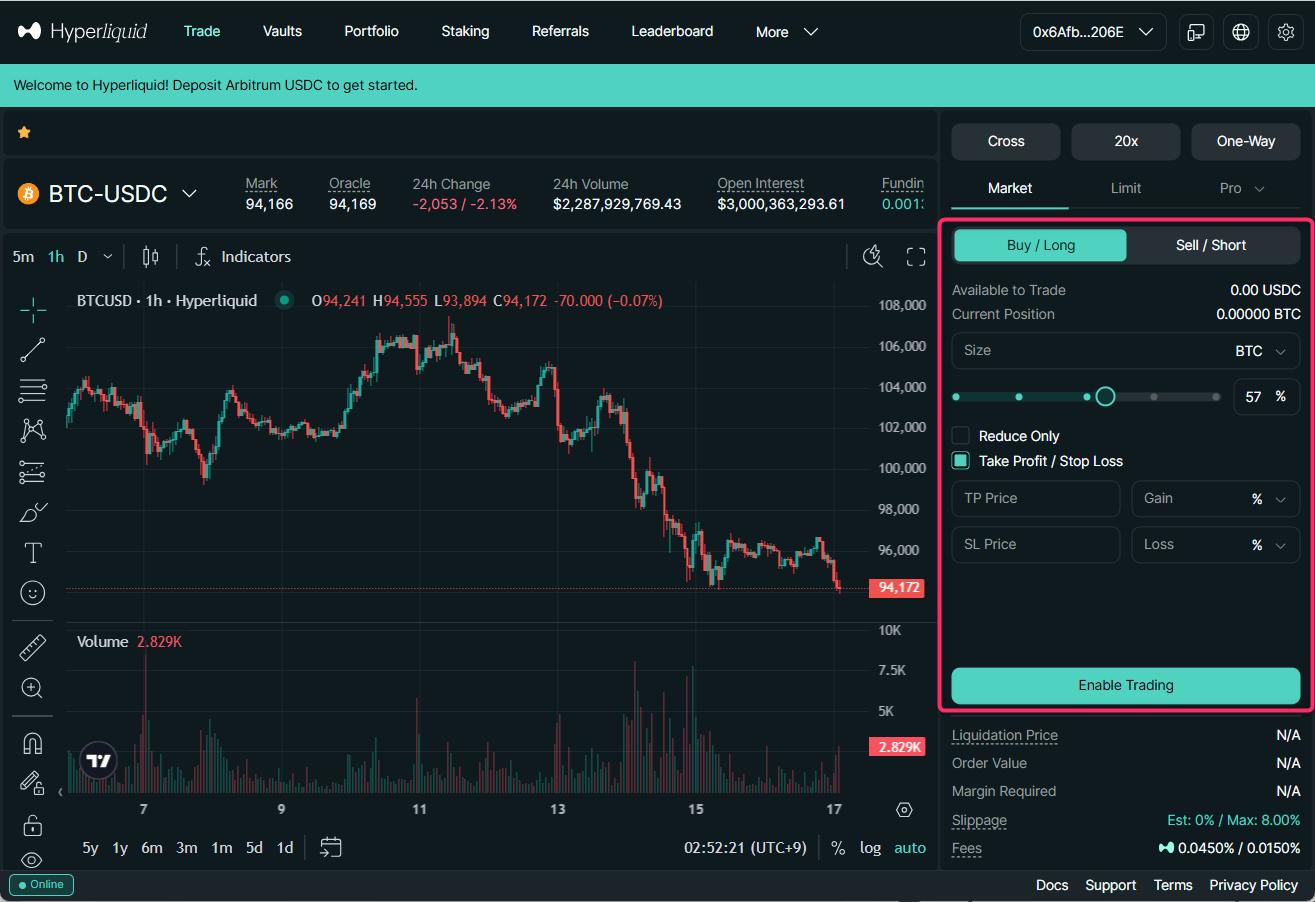Viewport: 1315px width, 902px height.
Task: Click the order size percentage slider handle
Action: pyautogui.click(x=1105, y=397)
